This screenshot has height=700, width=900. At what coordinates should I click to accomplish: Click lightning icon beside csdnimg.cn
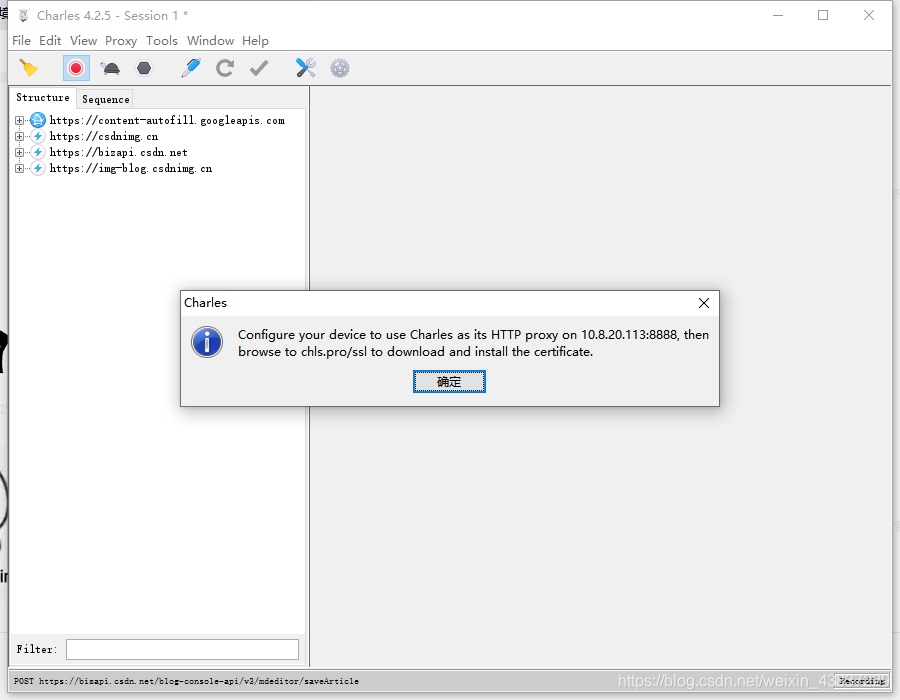(38, 137)
